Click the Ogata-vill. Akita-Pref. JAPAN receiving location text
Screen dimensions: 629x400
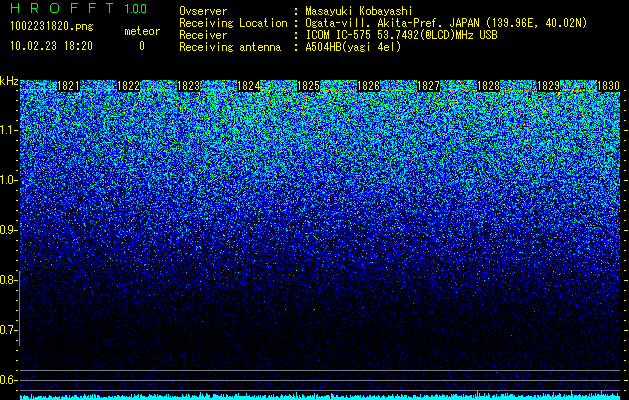point(446,23)
